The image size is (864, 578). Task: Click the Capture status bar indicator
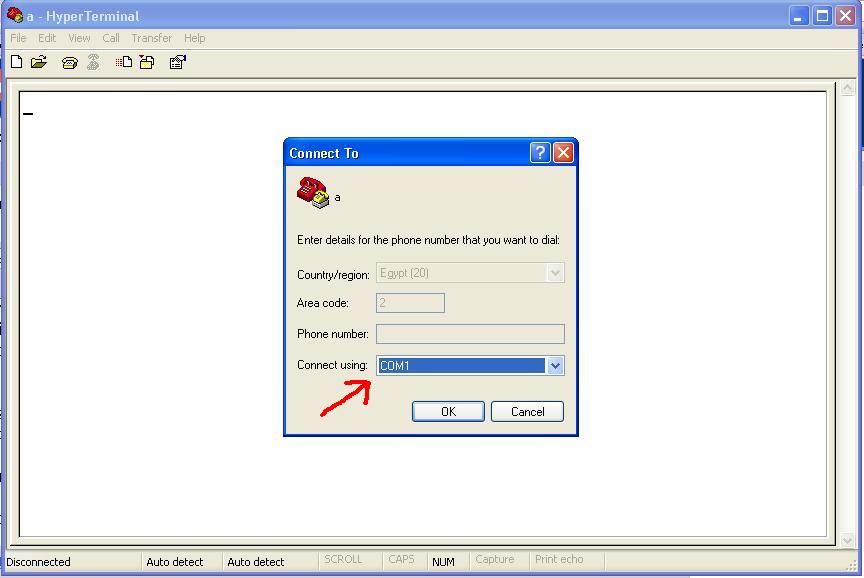tap(494, 559)
